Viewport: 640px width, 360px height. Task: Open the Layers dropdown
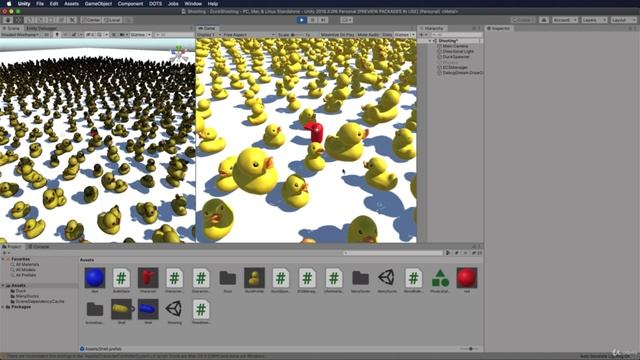pyautogui.click(x=594, y=20)
